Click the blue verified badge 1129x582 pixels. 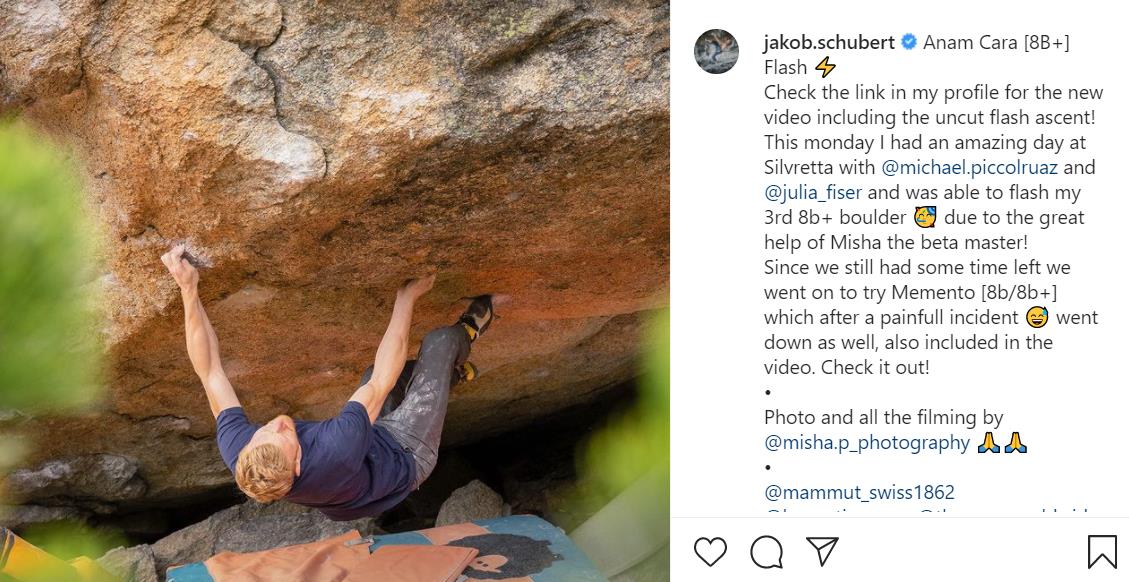[x=909, y=42]
